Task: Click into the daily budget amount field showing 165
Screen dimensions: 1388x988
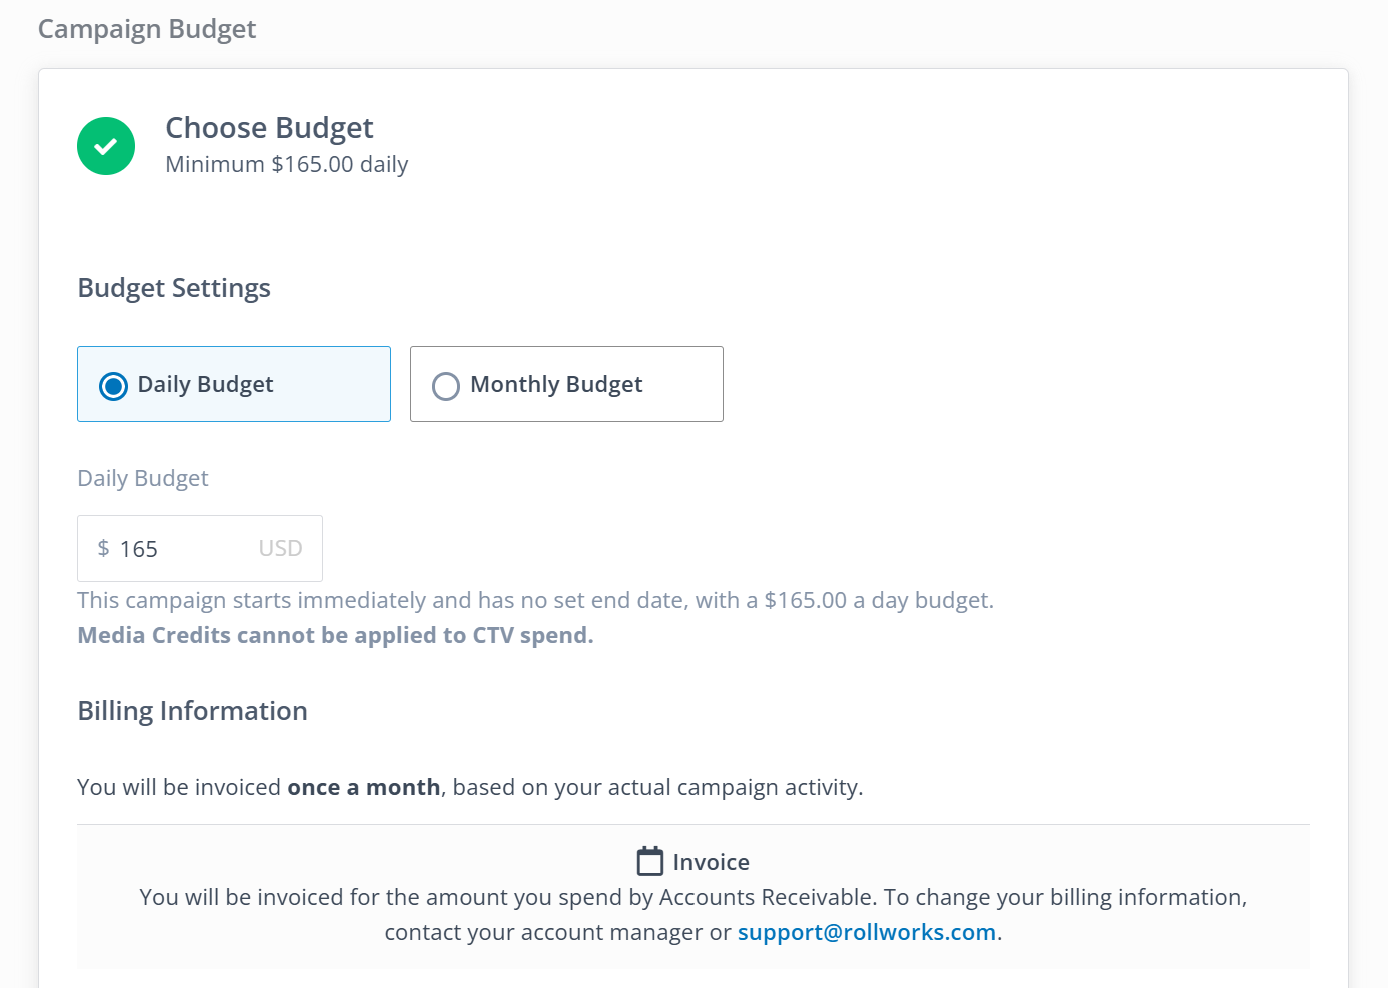Action: 180,549
